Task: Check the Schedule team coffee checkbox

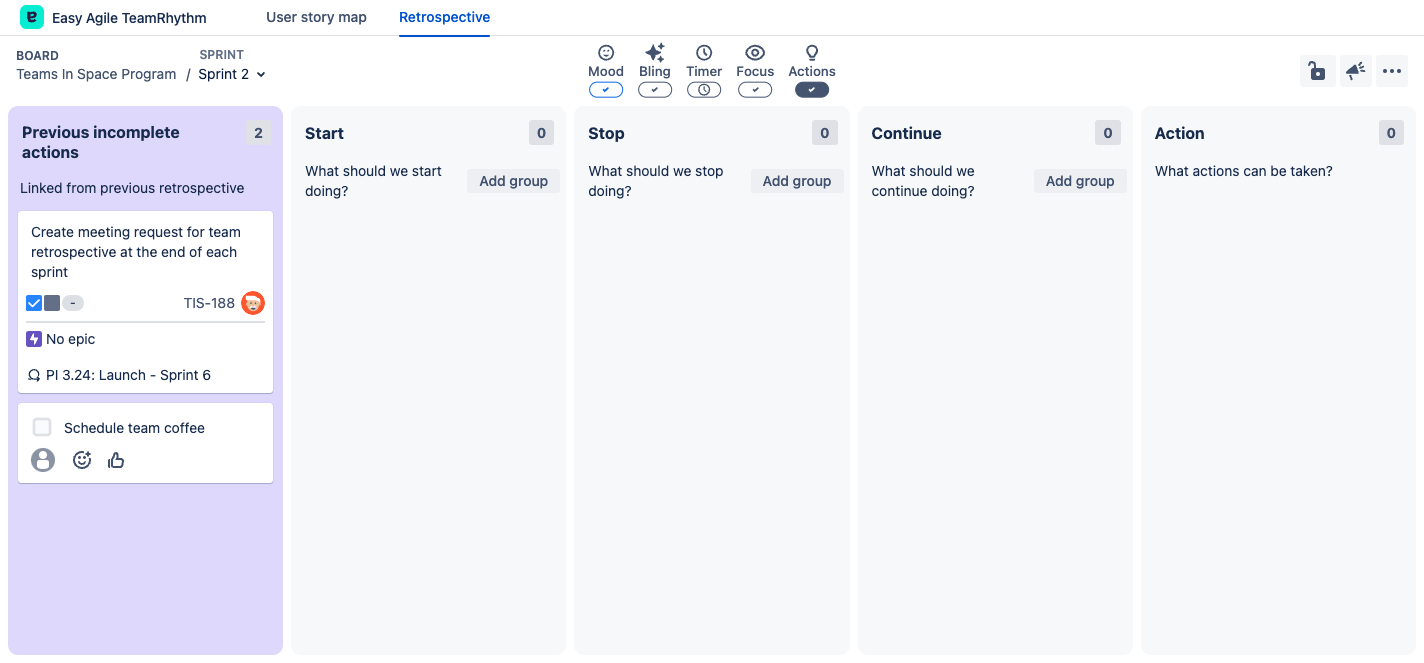Action: 42,428
